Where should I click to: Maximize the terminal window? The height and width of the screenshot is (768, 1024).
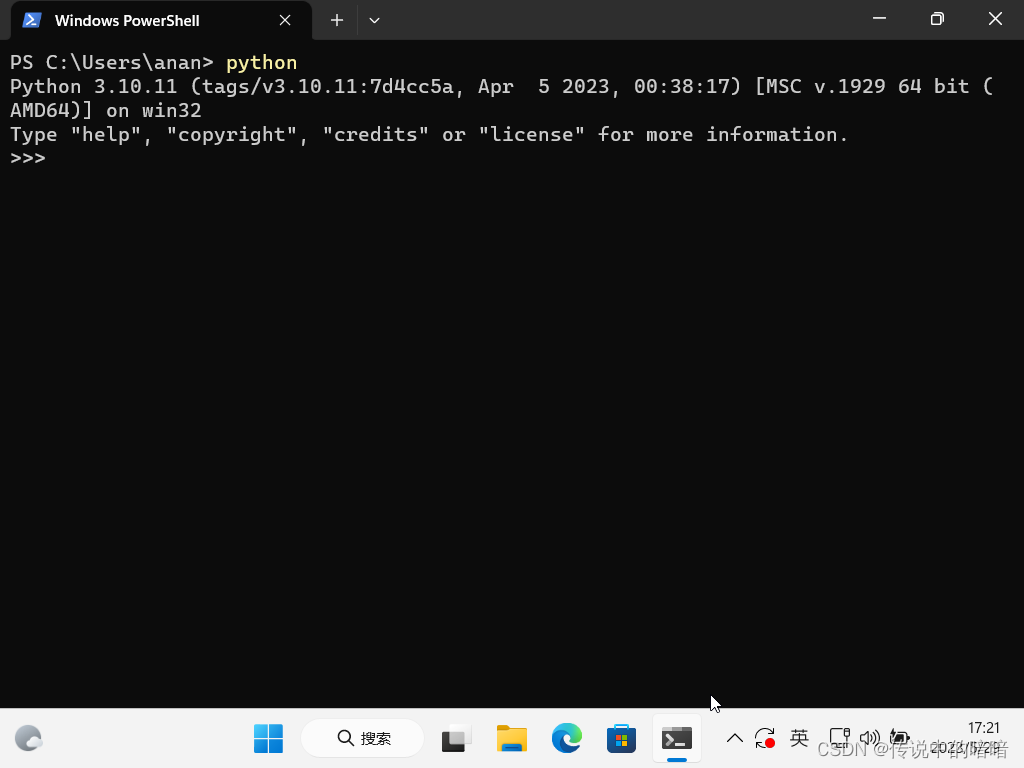point(937,19)
